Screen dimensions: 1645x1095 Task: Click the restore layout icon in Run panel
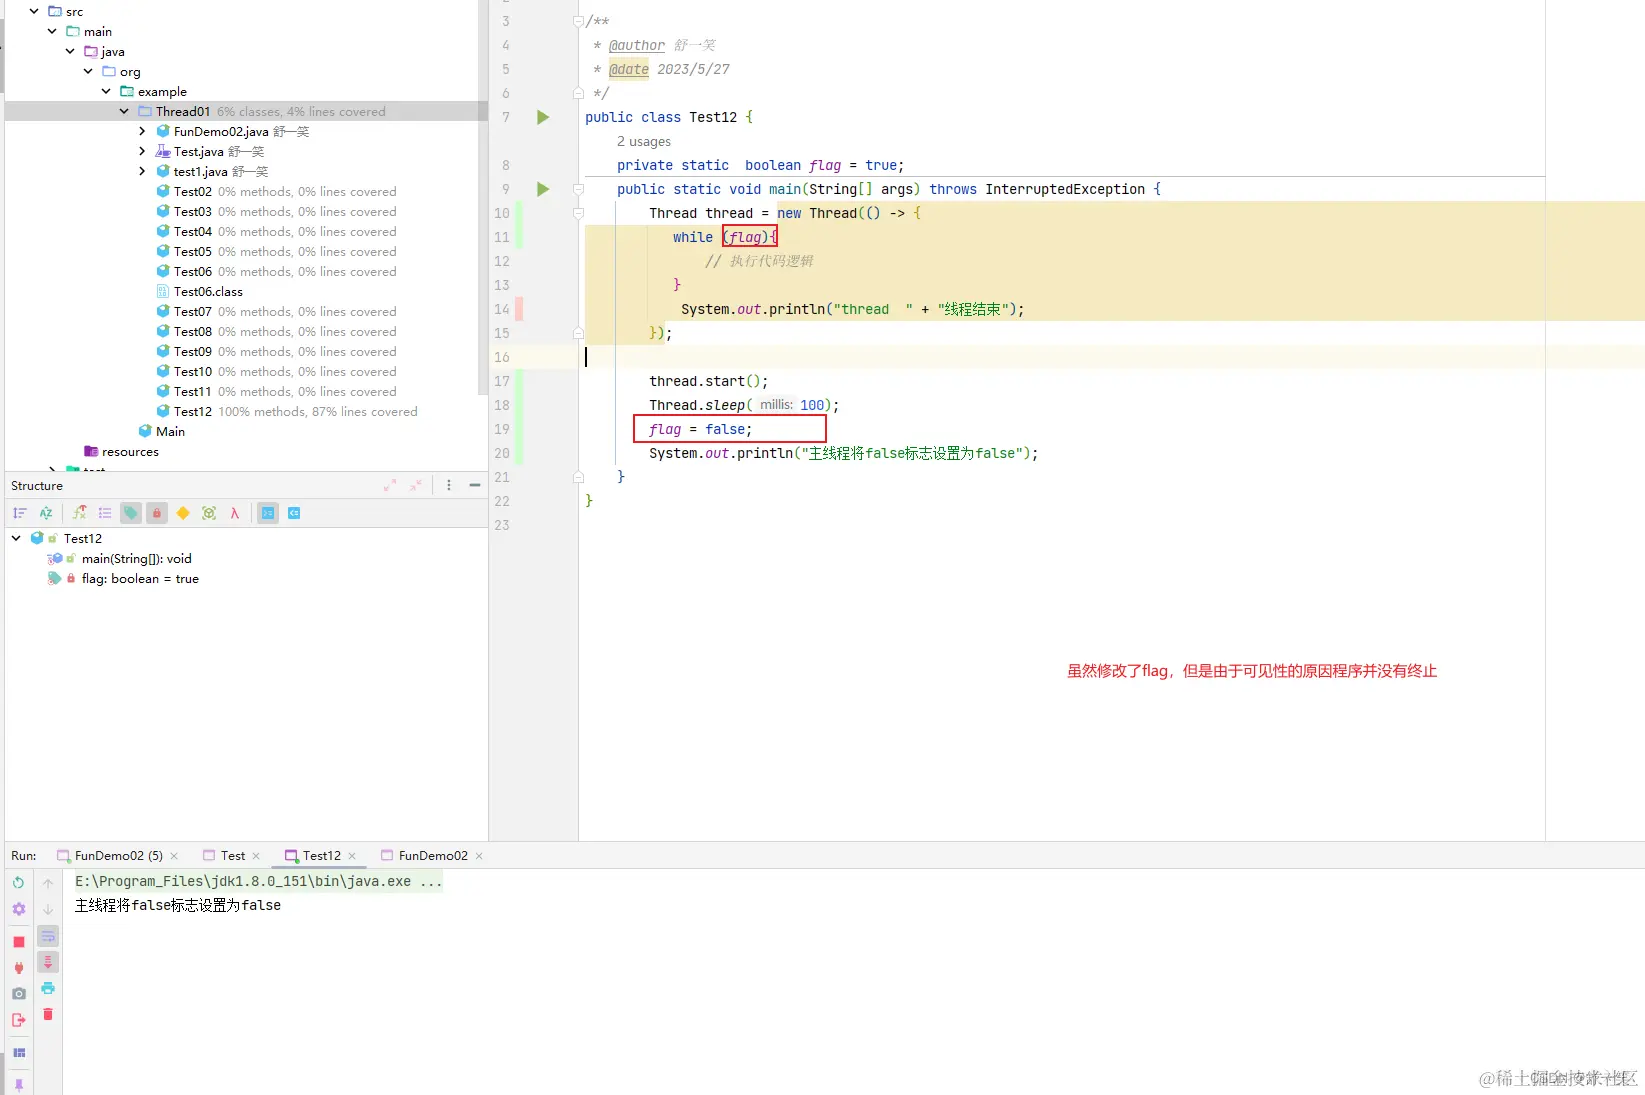pos(18,1053)
